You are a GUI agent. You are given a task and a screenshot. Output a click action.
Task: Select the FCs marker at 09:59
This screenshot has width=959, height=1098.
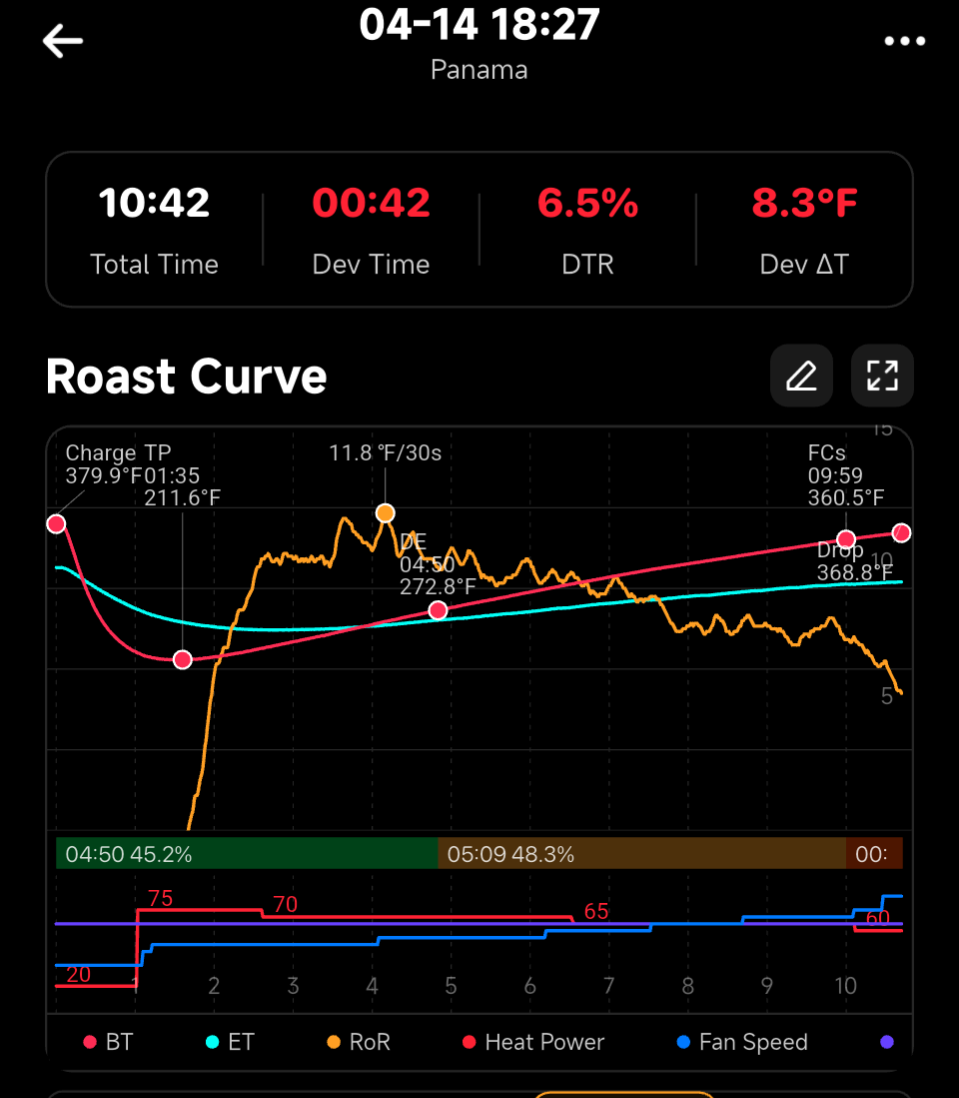846,539
